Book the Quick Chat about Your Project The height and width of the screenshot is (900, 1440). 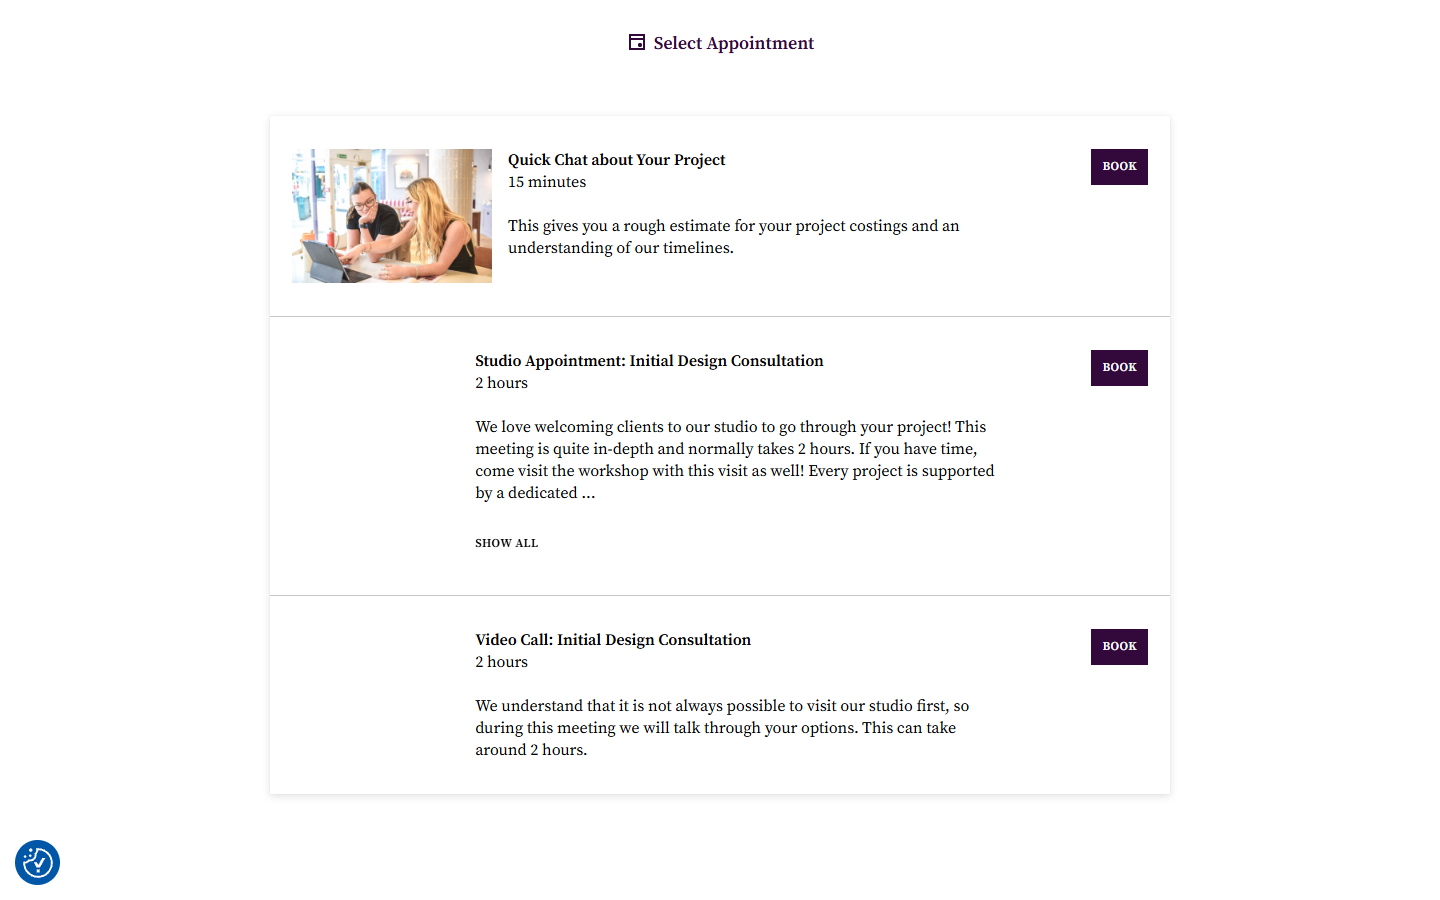click(1119, 167)
